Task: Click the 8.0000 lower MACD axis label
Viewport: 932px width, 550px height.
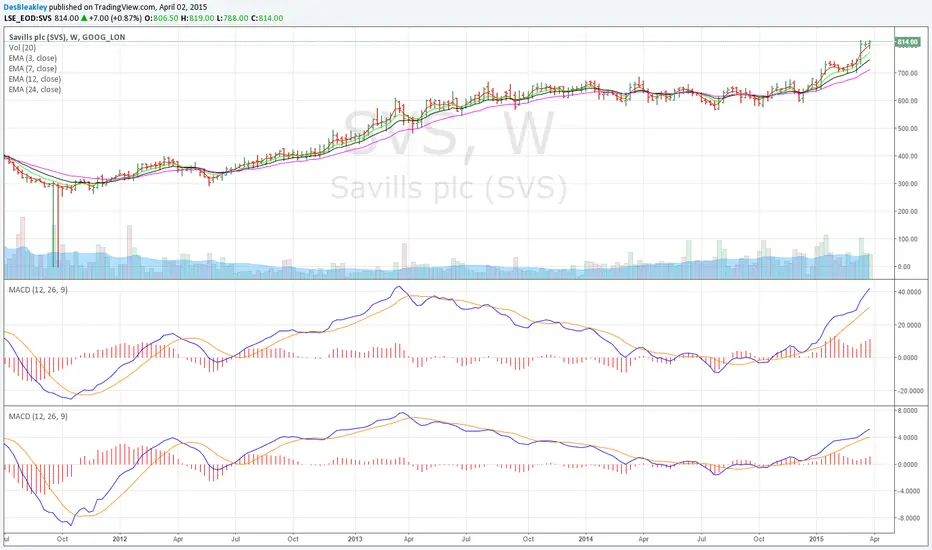Action: coord(910,411)
